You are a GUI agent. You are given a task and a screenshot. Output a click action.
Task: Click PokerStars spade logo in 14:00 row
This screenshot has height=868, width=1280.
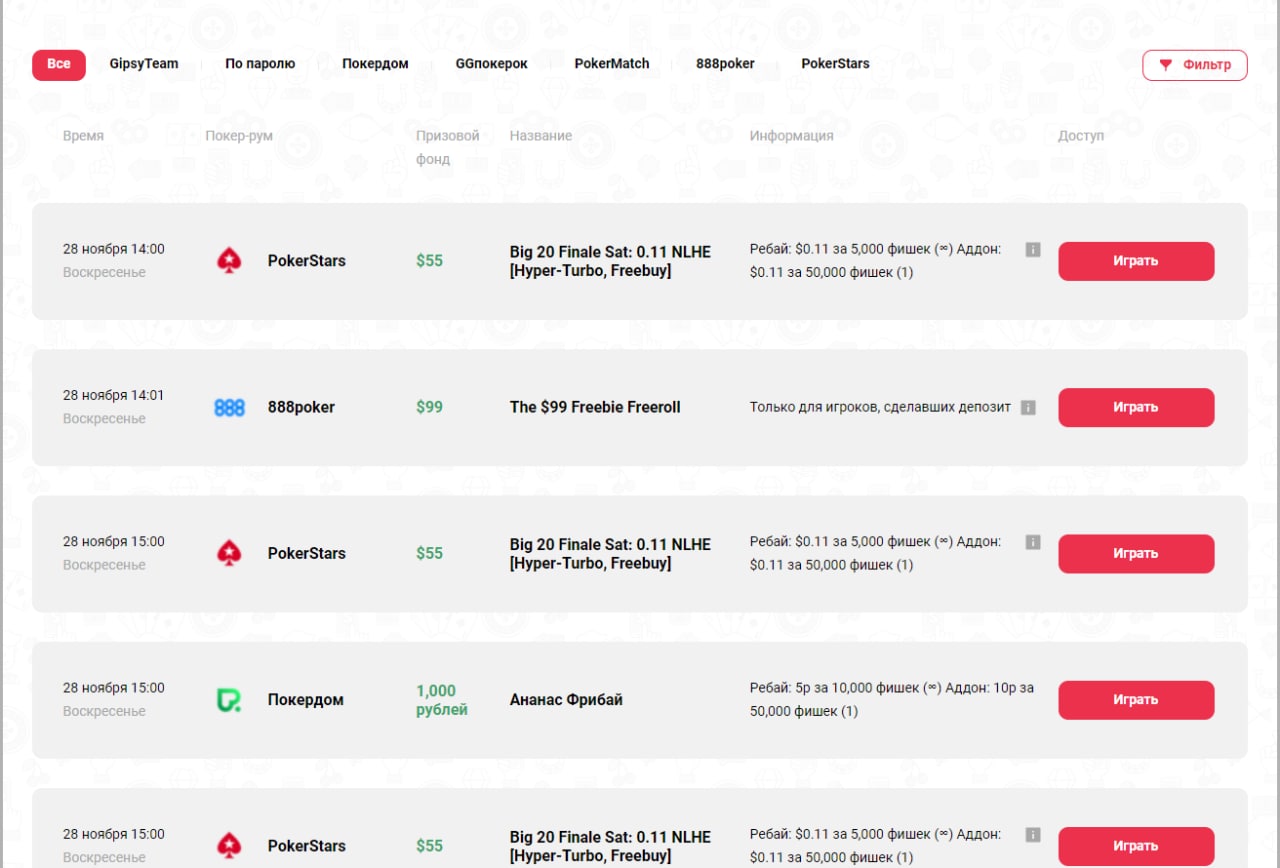(x=229, y=261)
